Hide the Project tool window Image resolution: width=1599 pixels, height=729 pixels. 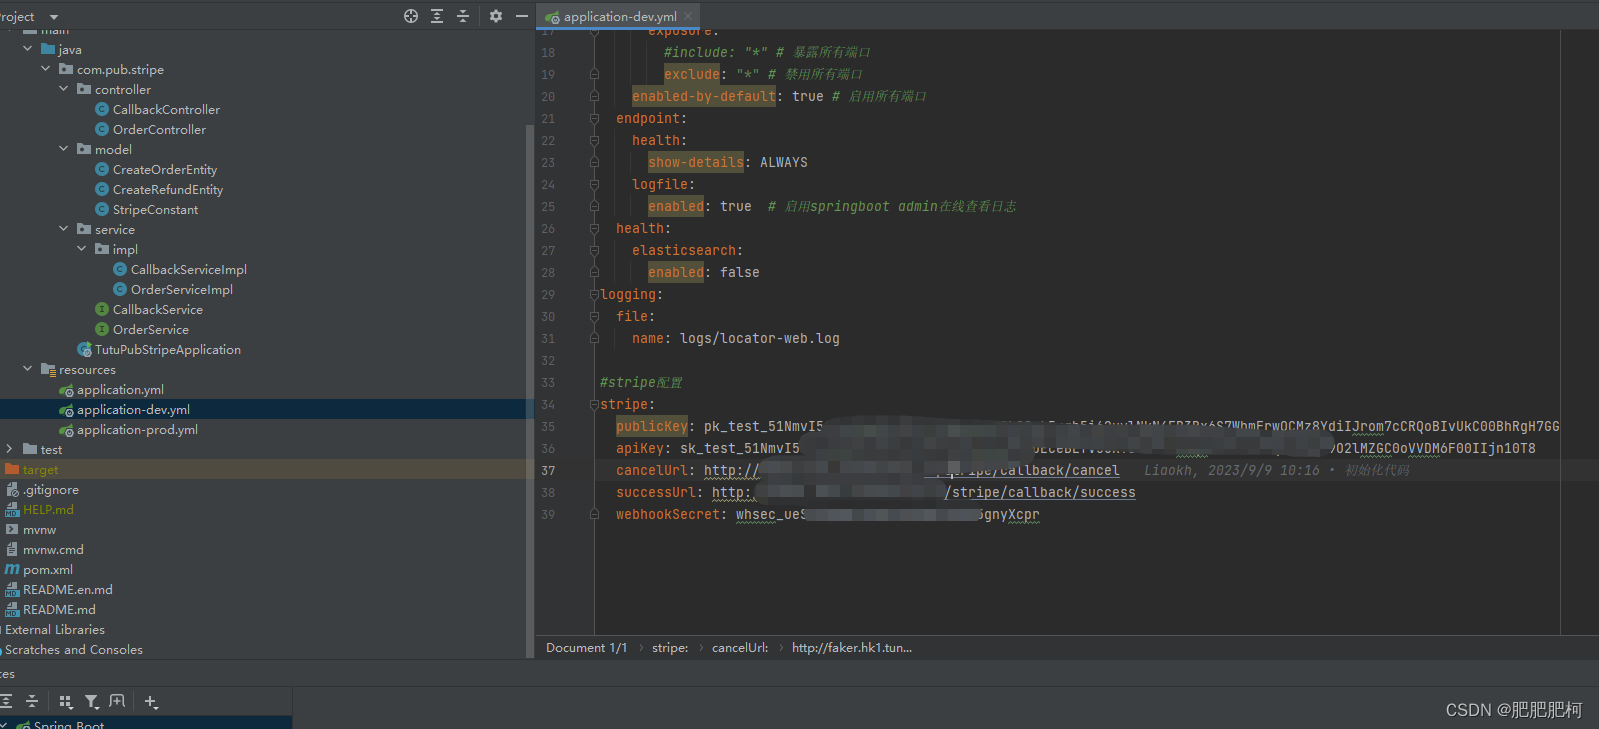click(522, 16)
